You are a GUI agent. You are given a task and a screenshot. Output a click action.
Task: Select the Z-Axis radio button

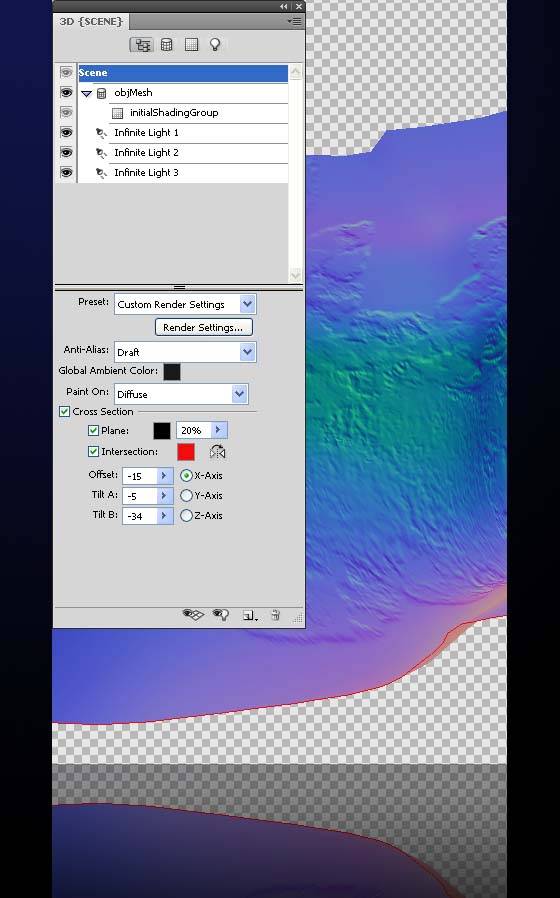click(186, 515)
